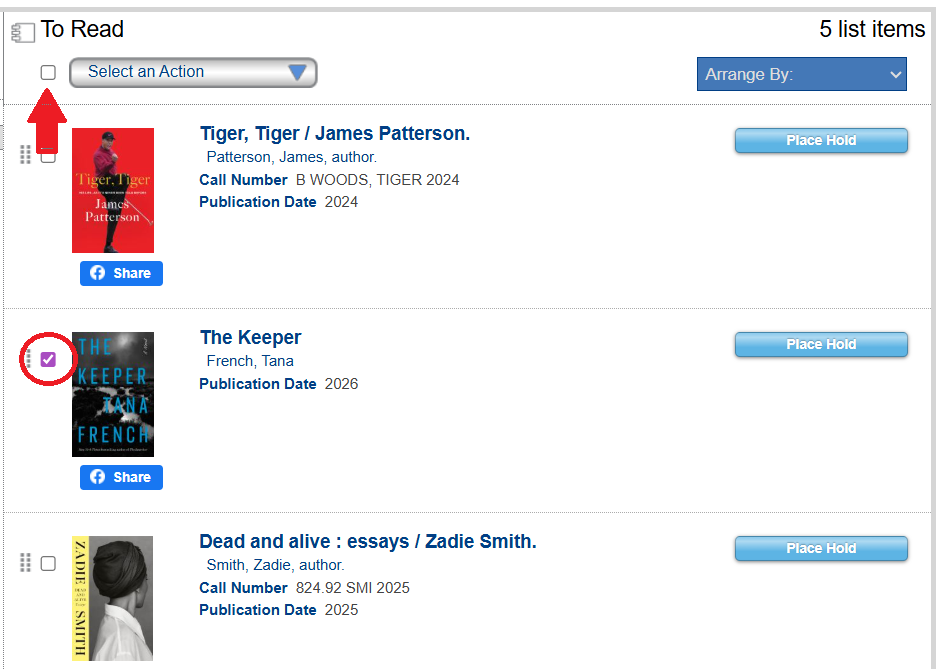Click the Share button below The Keeper
The width and height of the screenshot is (936, 669).
tap(121, 477)
